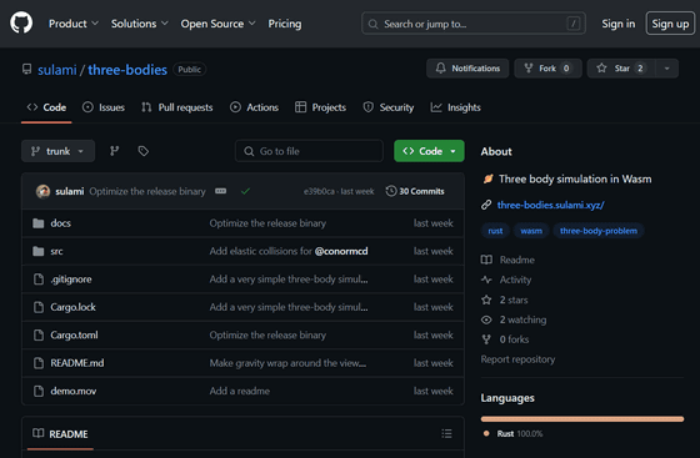Click the Cargo.toml file icon
This screenshot has width=700, height=458.
(x=39, y=335)
